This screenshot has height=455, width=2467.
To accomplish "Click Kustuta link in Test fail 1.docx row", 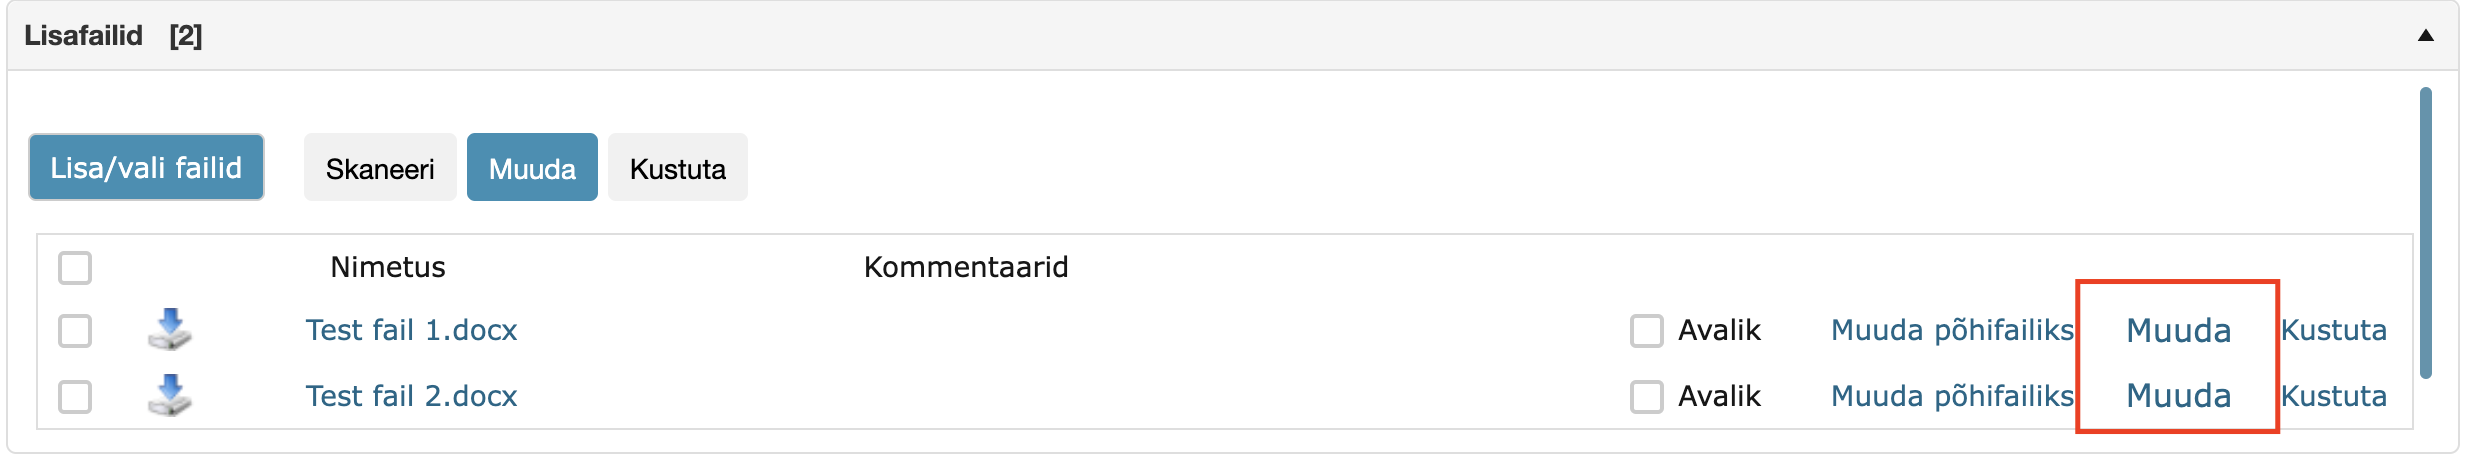I will 2334,330.
